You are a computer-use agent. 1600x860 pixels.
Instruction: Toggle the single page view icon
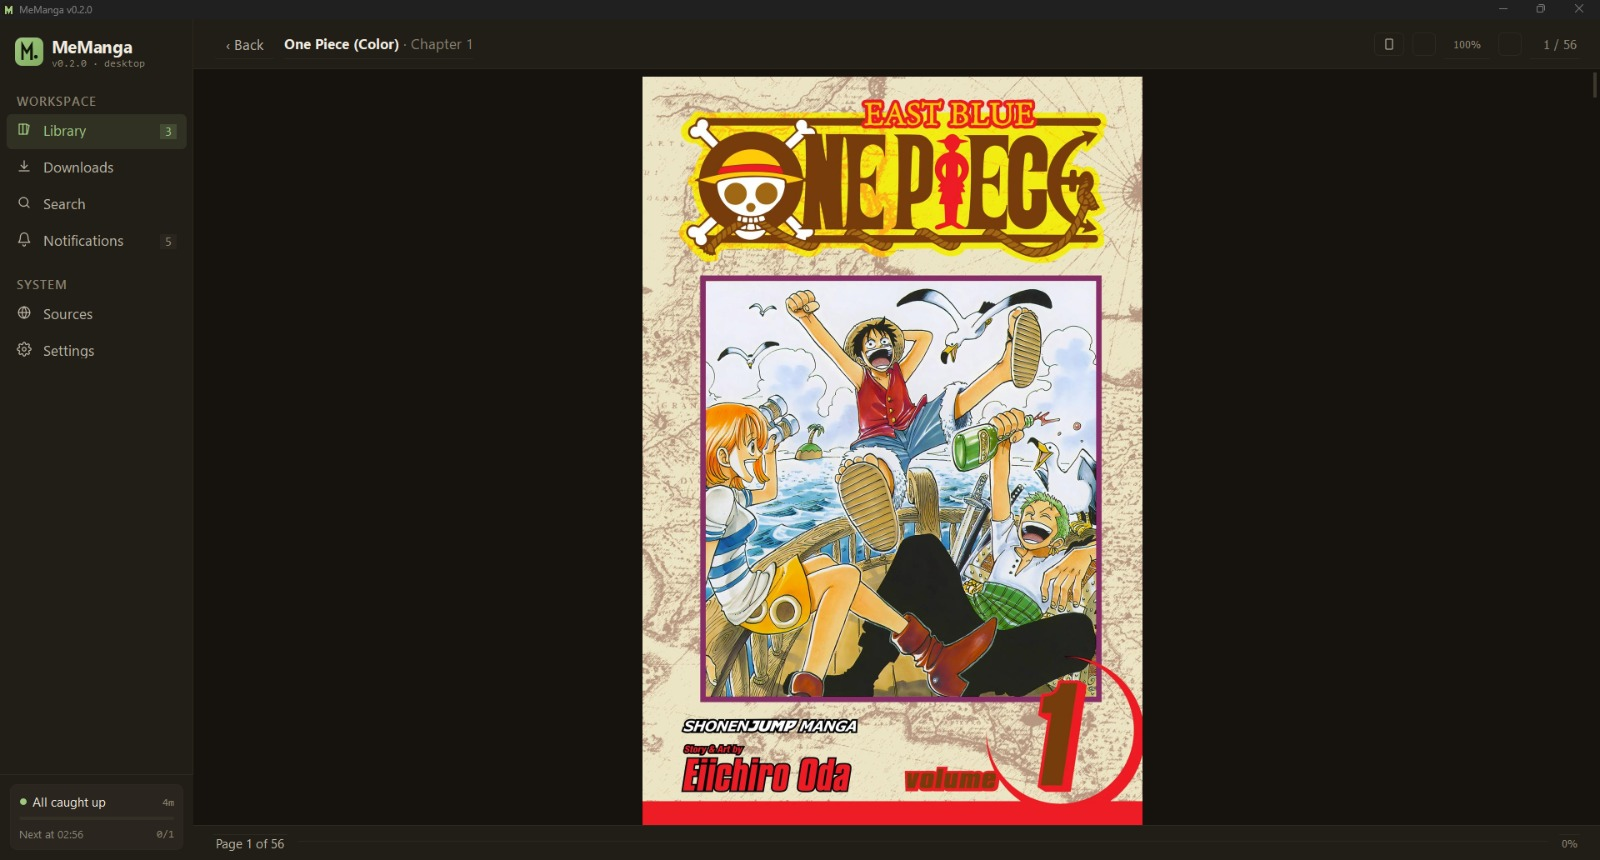tap(1389, 44)
